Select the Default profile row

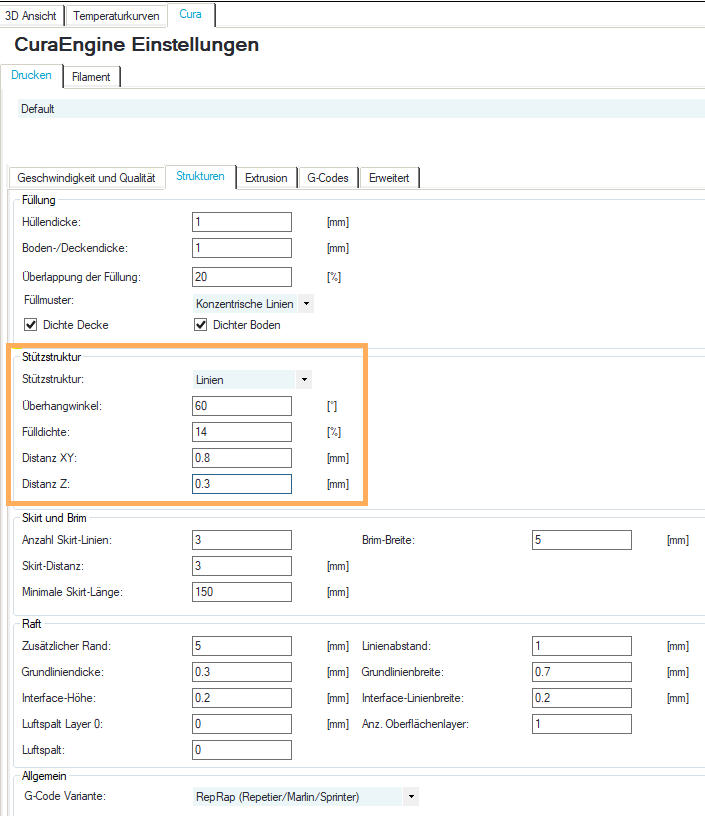(362, 109)
